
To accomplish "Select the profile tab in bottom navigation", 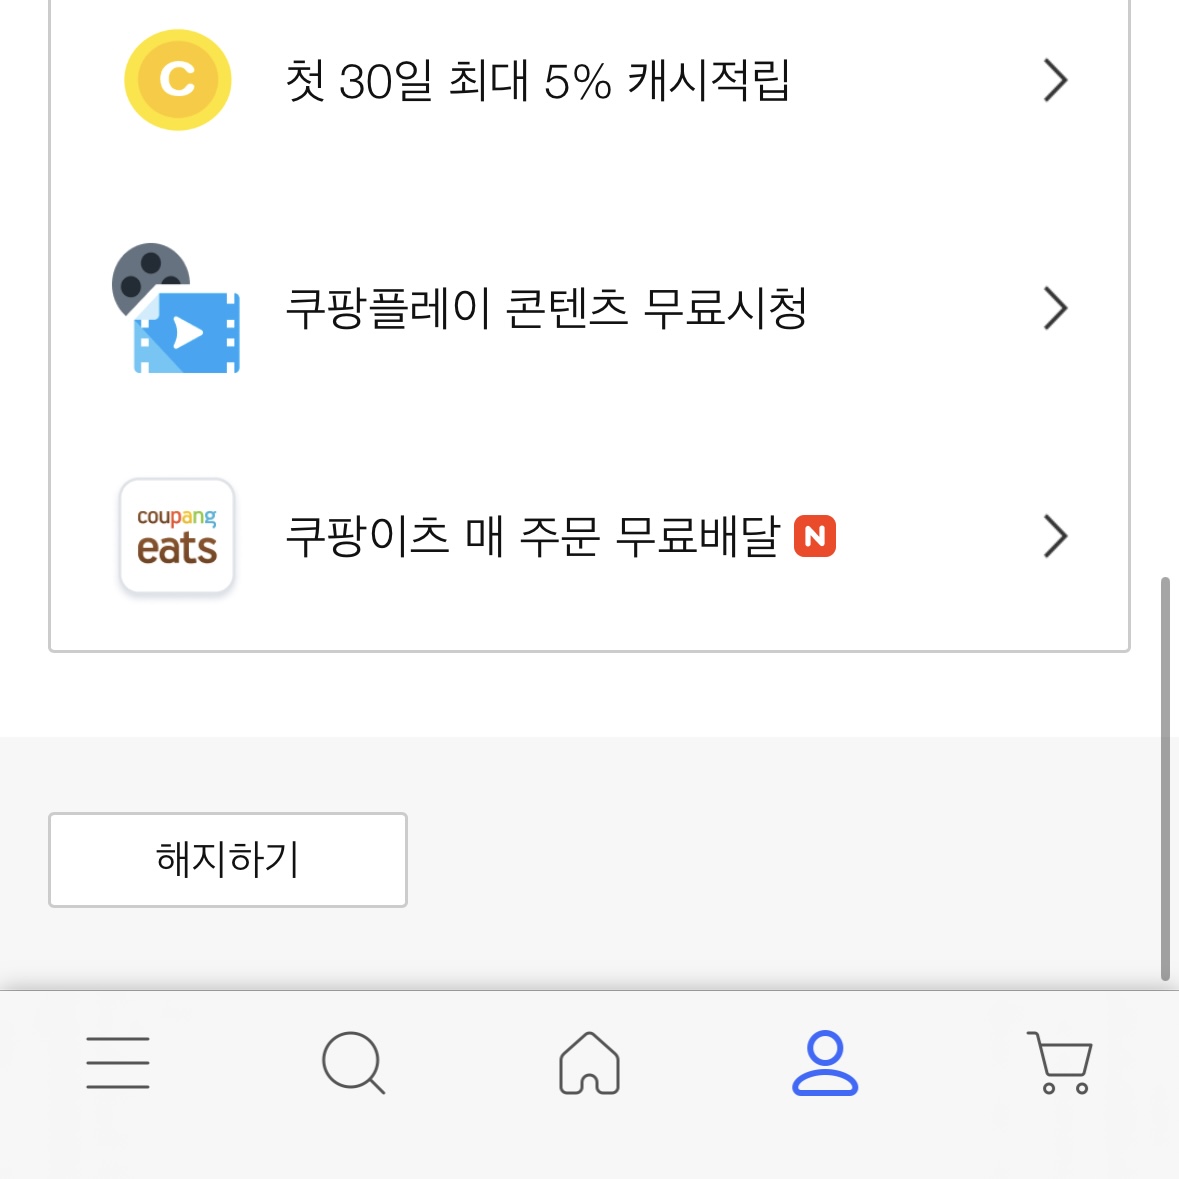I will 825,1063.
